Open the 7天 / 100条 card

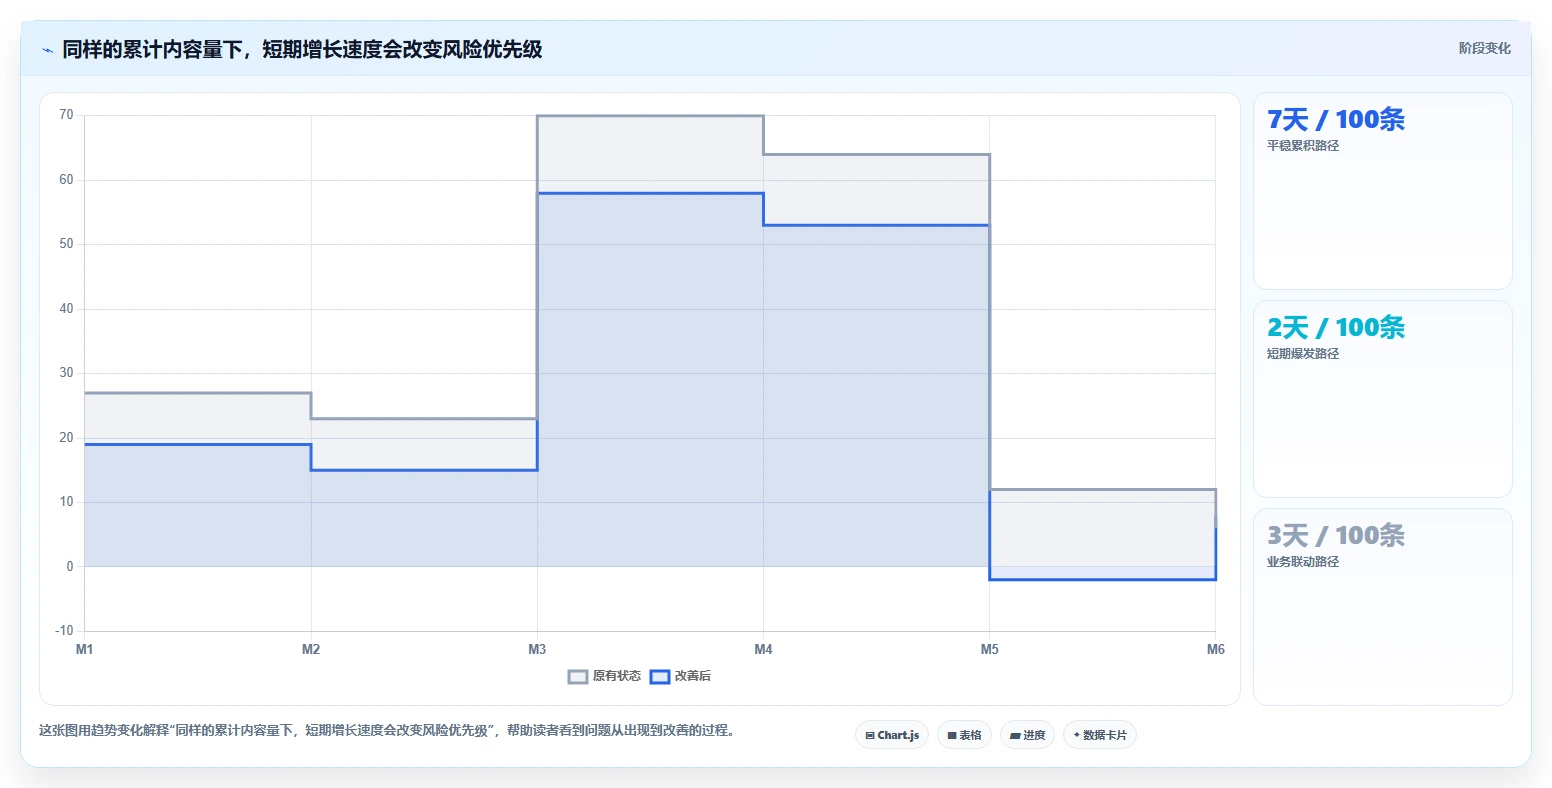coord(1382,191)
